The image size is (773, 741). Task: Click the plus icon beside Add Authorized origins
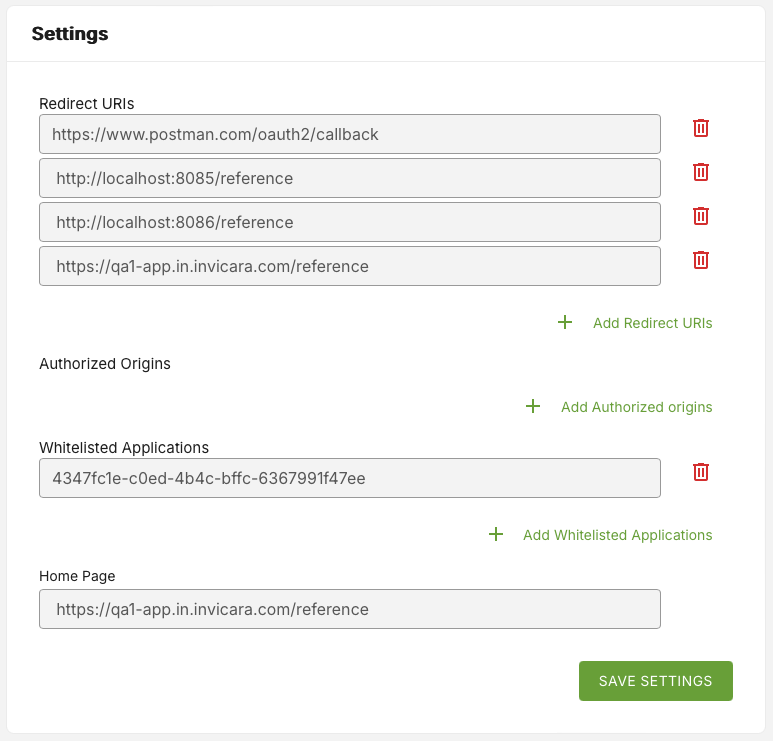pyautogui.click(x=533, y=407)
